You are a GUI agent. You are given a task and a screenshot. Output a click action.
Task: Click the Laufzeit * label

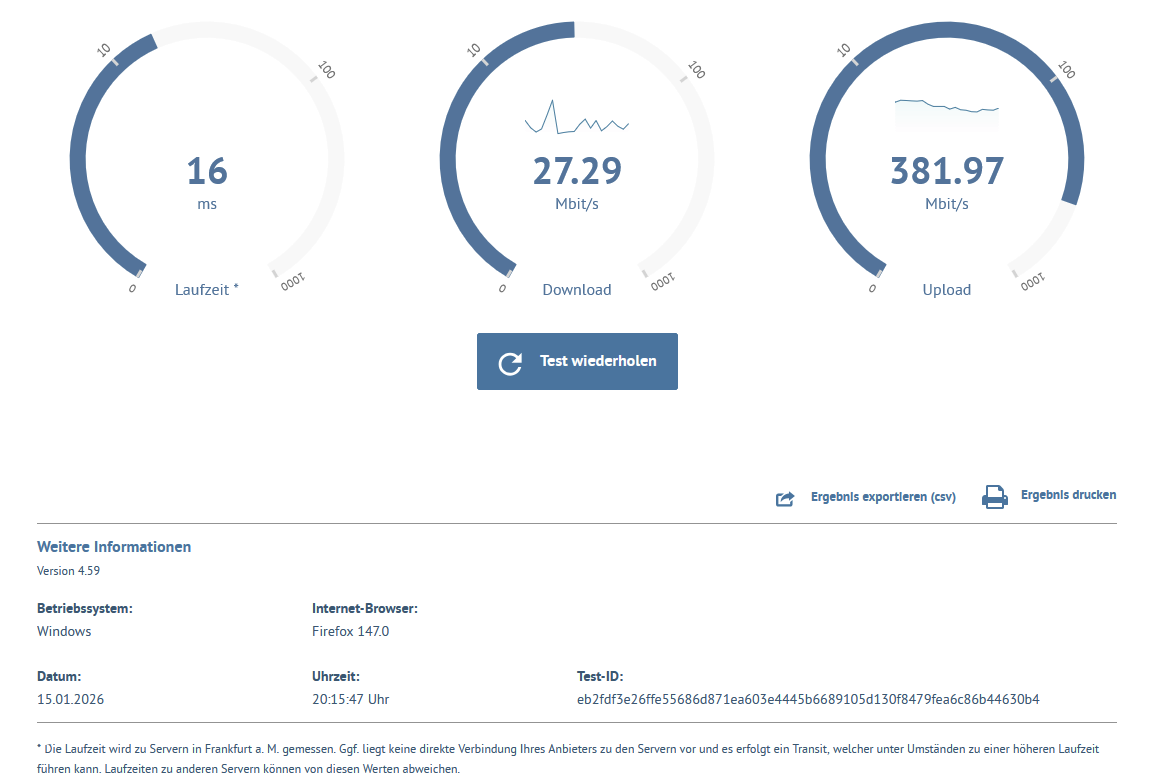206,290
